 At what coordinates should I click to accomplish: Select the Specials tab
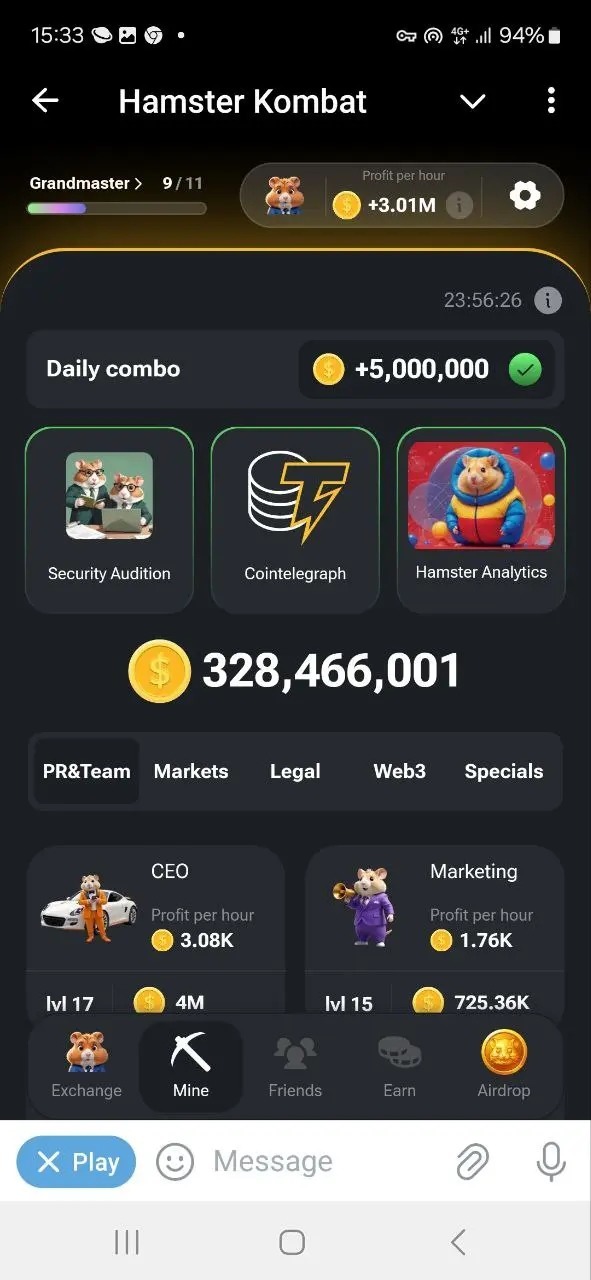click(504, 771)
